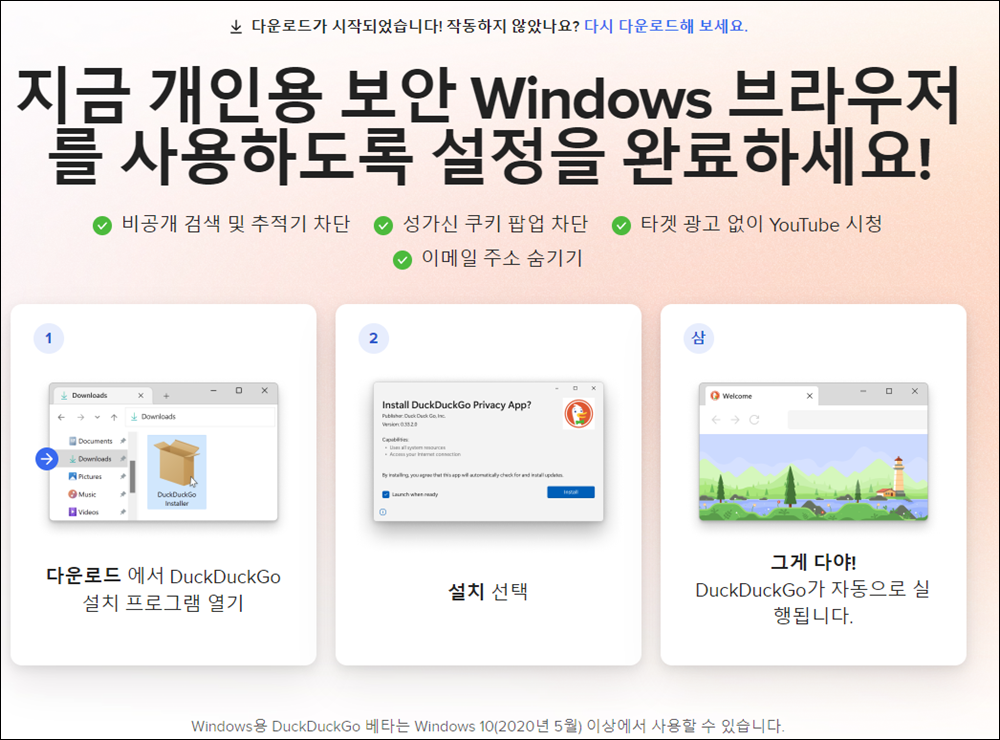Click the plus new-tab icon beside the Downloads tab
1000x740 pixels.
coord(166,396)
